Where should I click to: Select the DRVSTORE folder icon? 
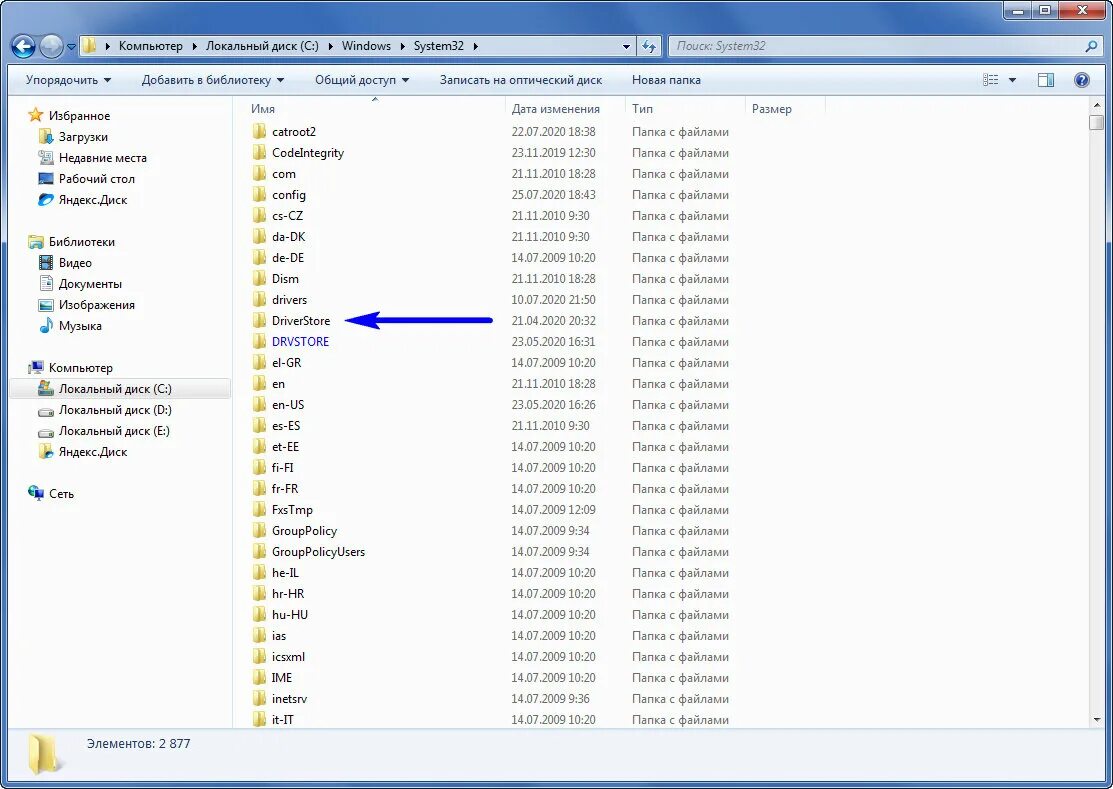coord(259,342)
